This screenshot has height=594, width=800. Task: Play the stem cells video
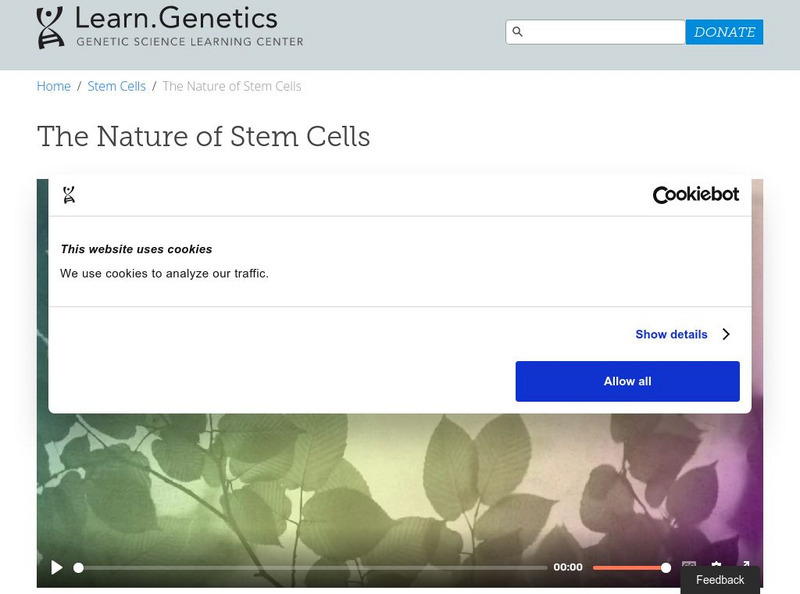coord(57,567)
